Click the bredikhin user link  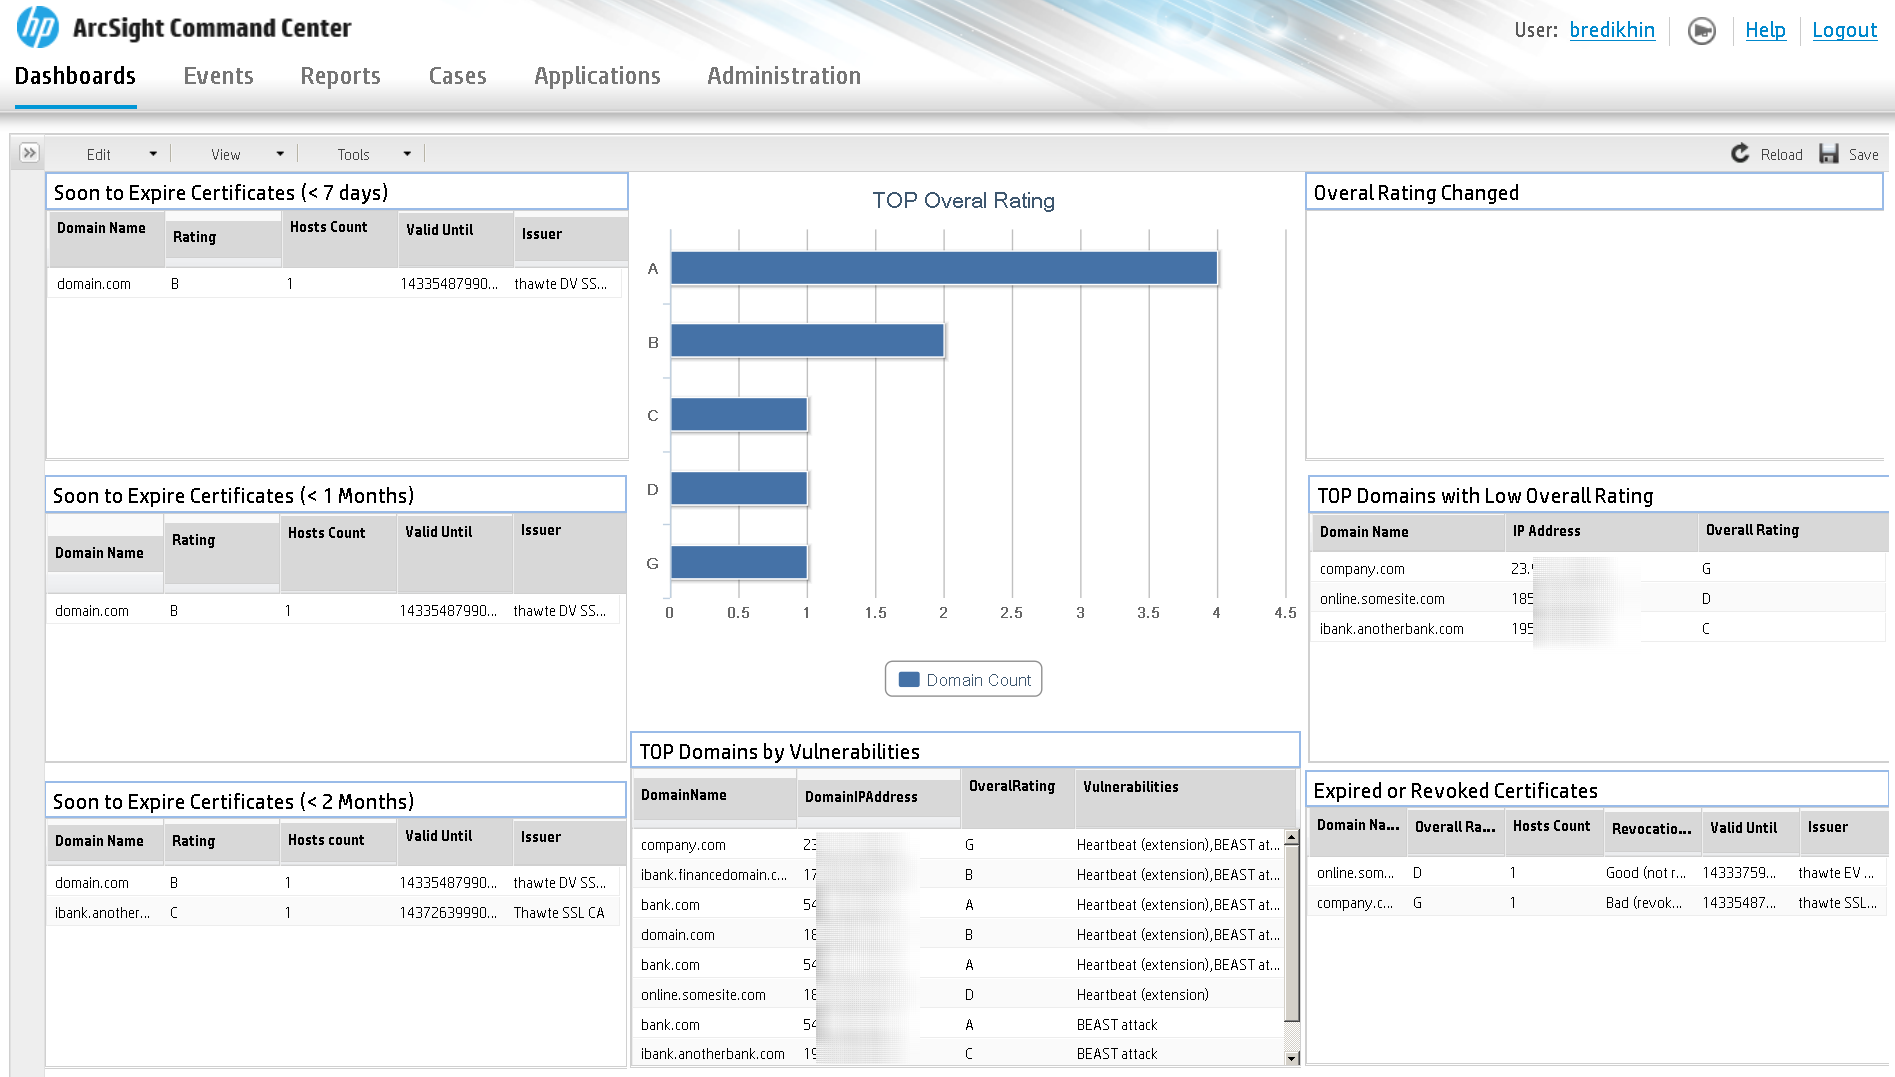1611,30
